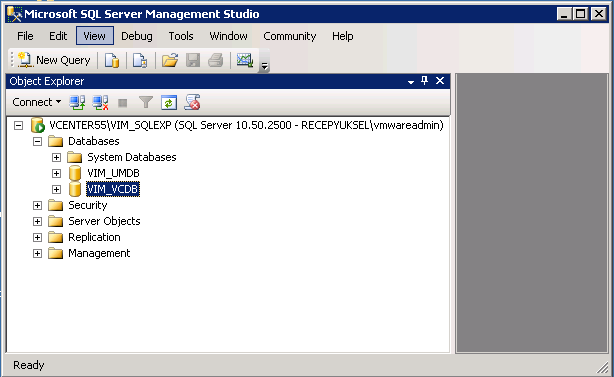614x377 pixels.
Task: Click the Server Objects folder icon
Action: (x=56, y=222)
